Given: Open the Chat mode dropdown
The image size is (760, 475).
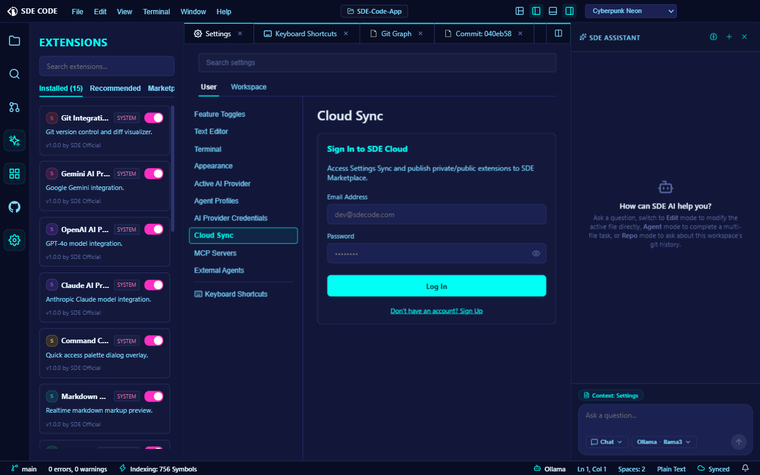Looking at the screenshot, I should (607, 442).
